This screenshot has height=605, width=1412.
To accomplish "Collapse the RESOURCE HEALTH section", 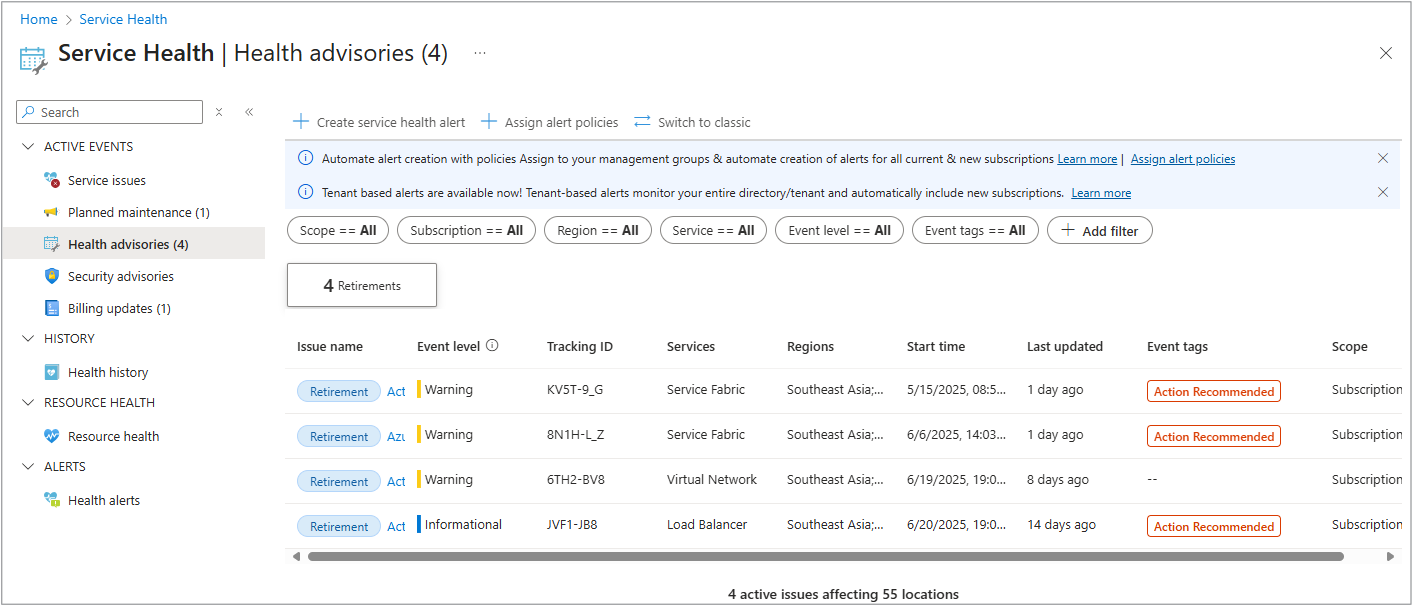I will pyautogui.click(x=28, y=403).
